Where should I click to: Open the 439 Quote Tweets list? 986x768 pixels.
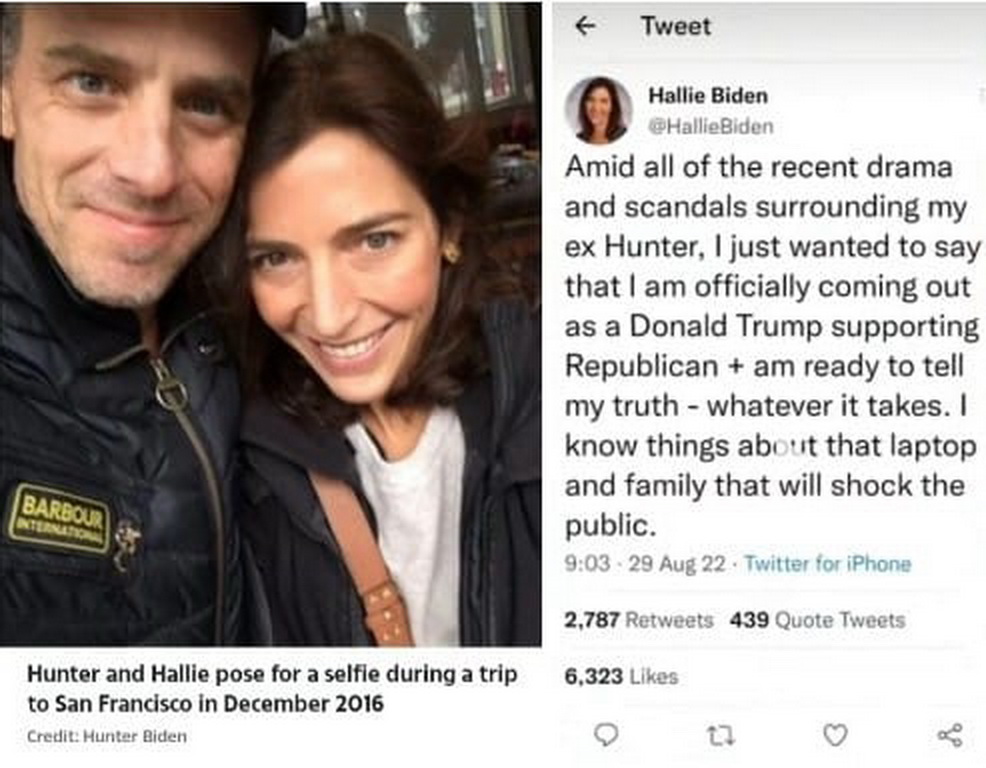coord(817,620)
